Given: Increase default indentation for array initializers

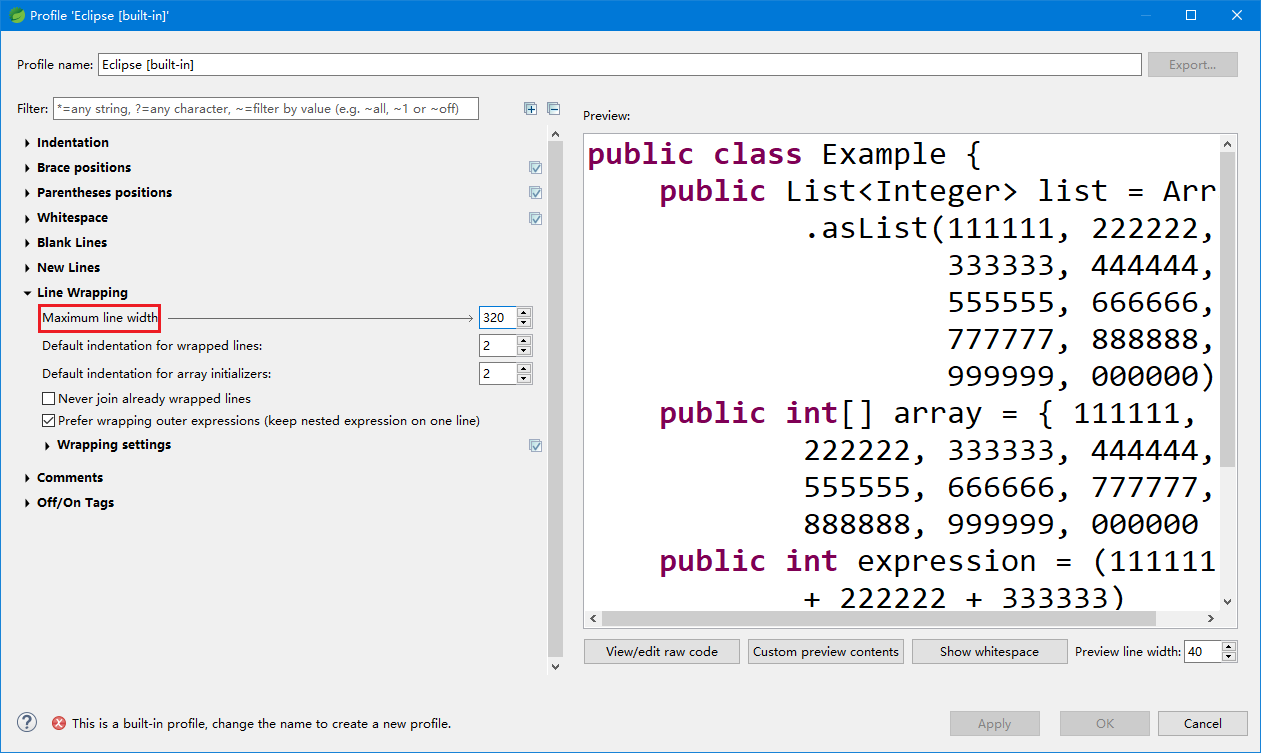Looking at the screenshot, I should (524, 369).
